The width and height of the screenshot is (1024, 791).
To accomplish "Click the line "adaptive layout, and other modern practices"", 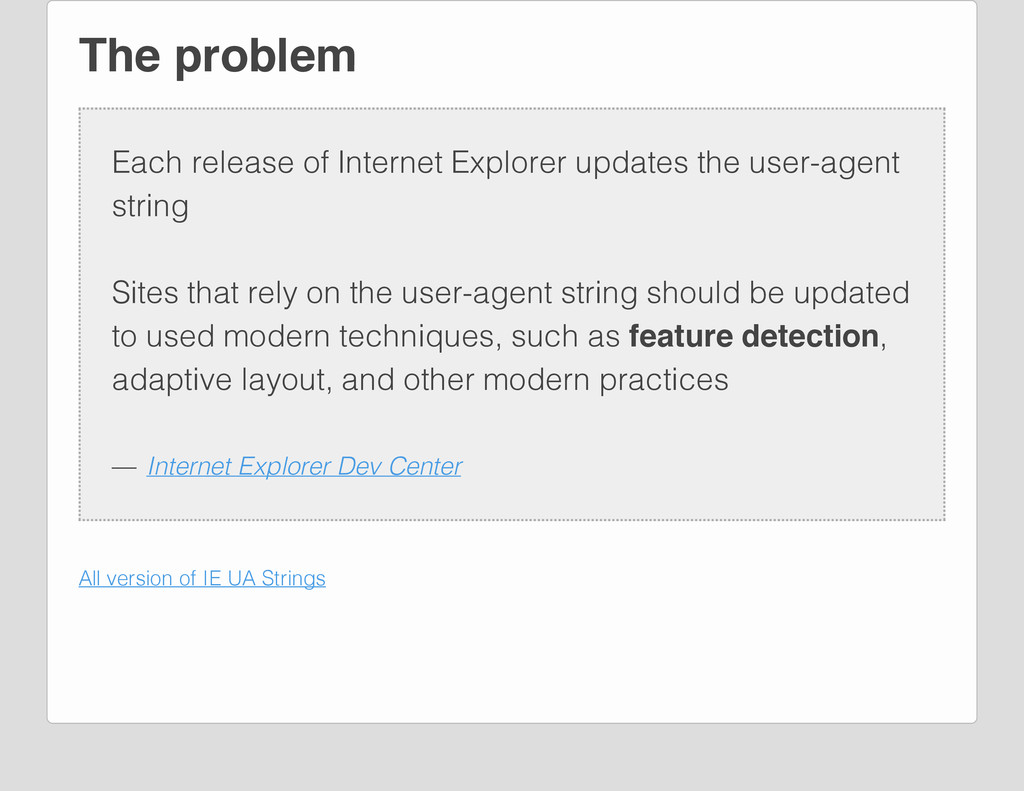I will tap(420, 380).
